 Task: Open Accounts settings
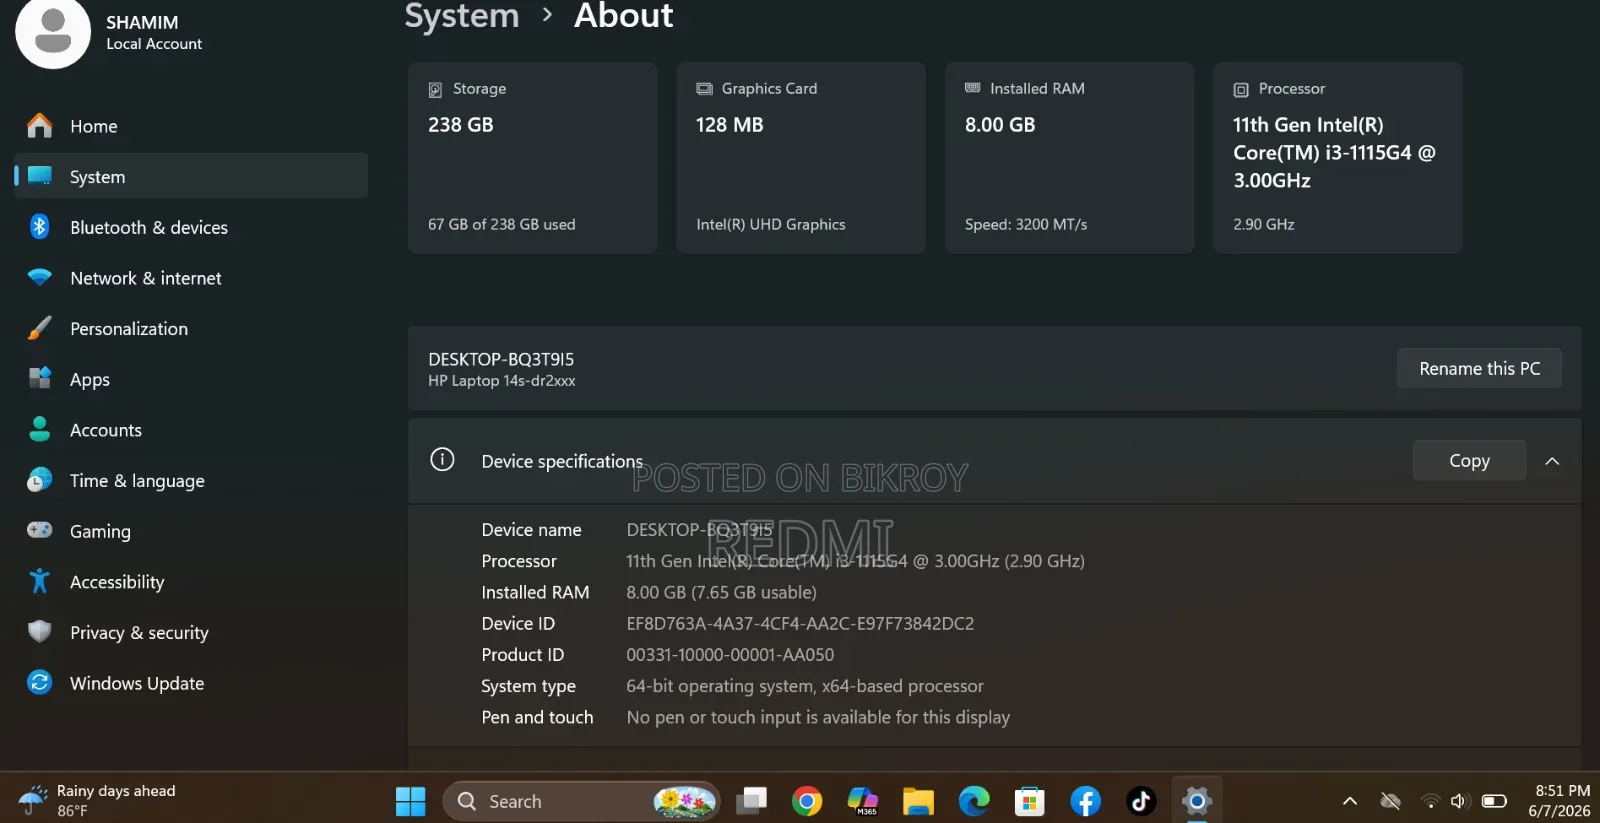(x=190, y=430)
